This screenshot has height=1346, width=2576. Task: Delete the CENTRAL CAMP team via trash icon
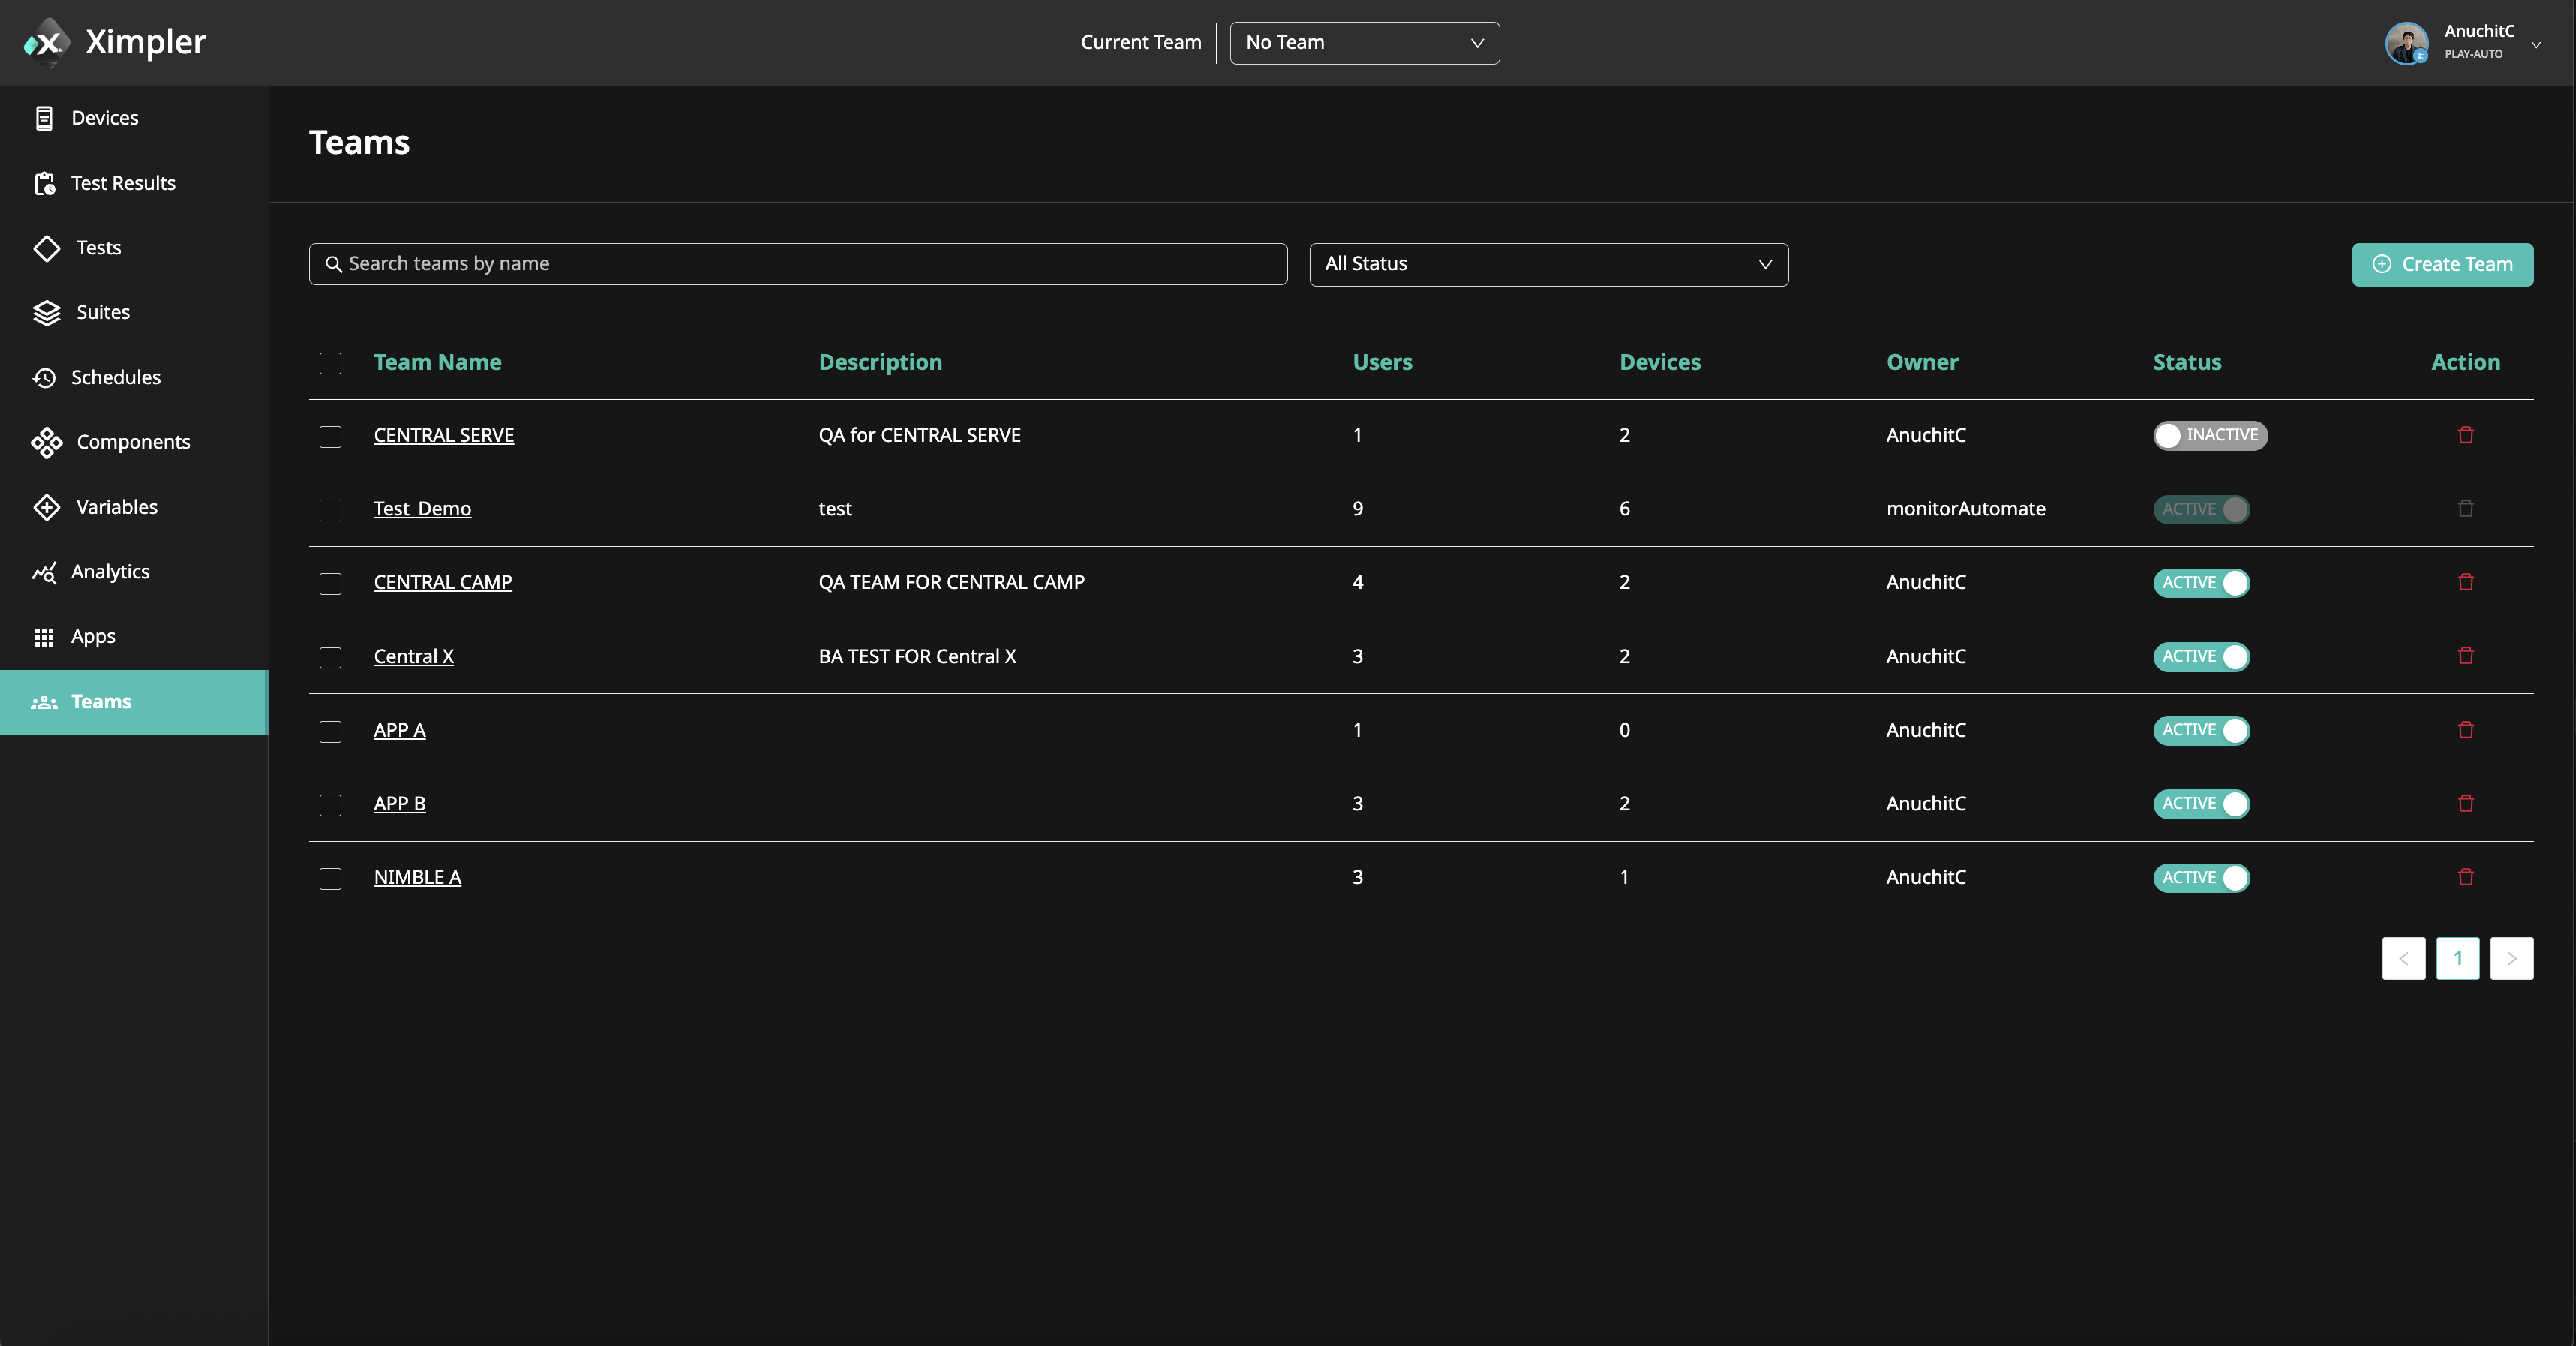(2465, 582)
